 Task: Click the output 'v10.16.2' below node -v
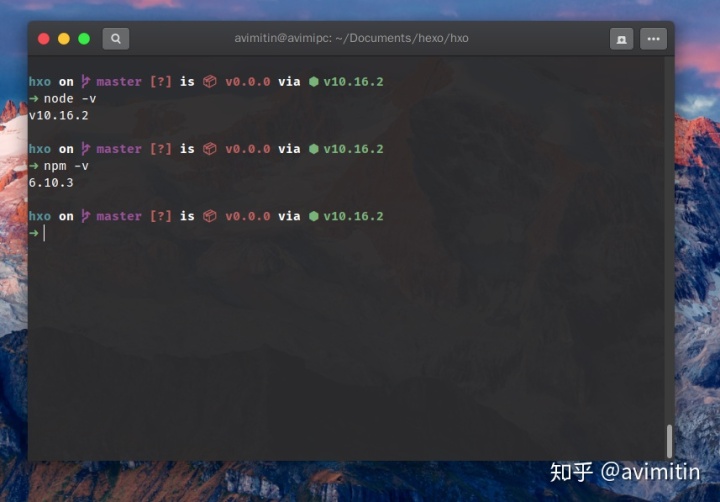coord(58,115)
